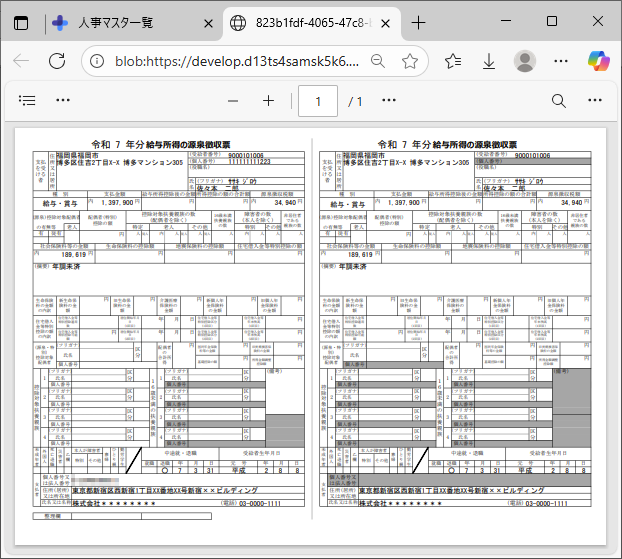The width and height of the screenshot is (622, 559).
Task: Expand more PDF tools beside contents icon
Action: point(63,101)
